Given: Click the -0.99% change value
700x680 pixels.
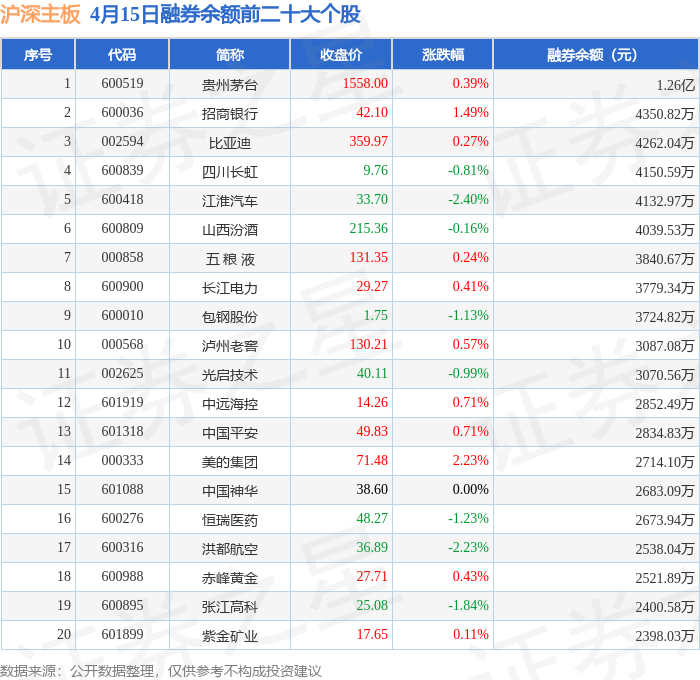Looking at the screenshot, I should click(x=468, y=374).
